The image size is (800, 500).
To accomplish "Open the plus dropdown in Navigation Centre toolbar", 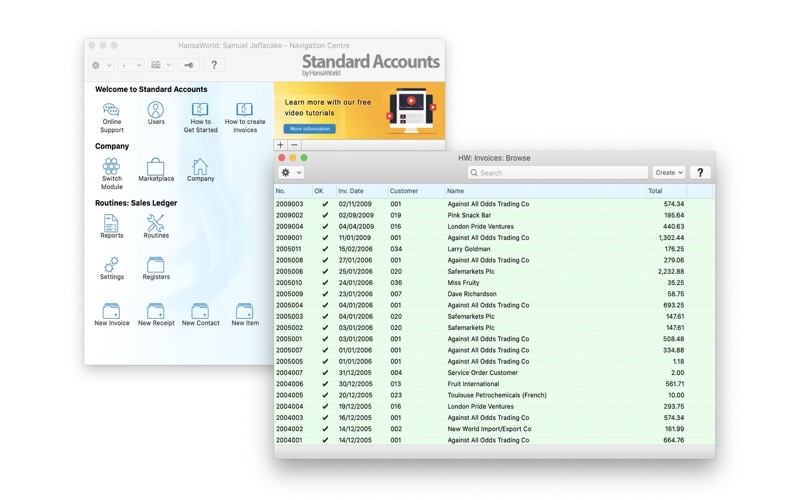I will (131, 65).
